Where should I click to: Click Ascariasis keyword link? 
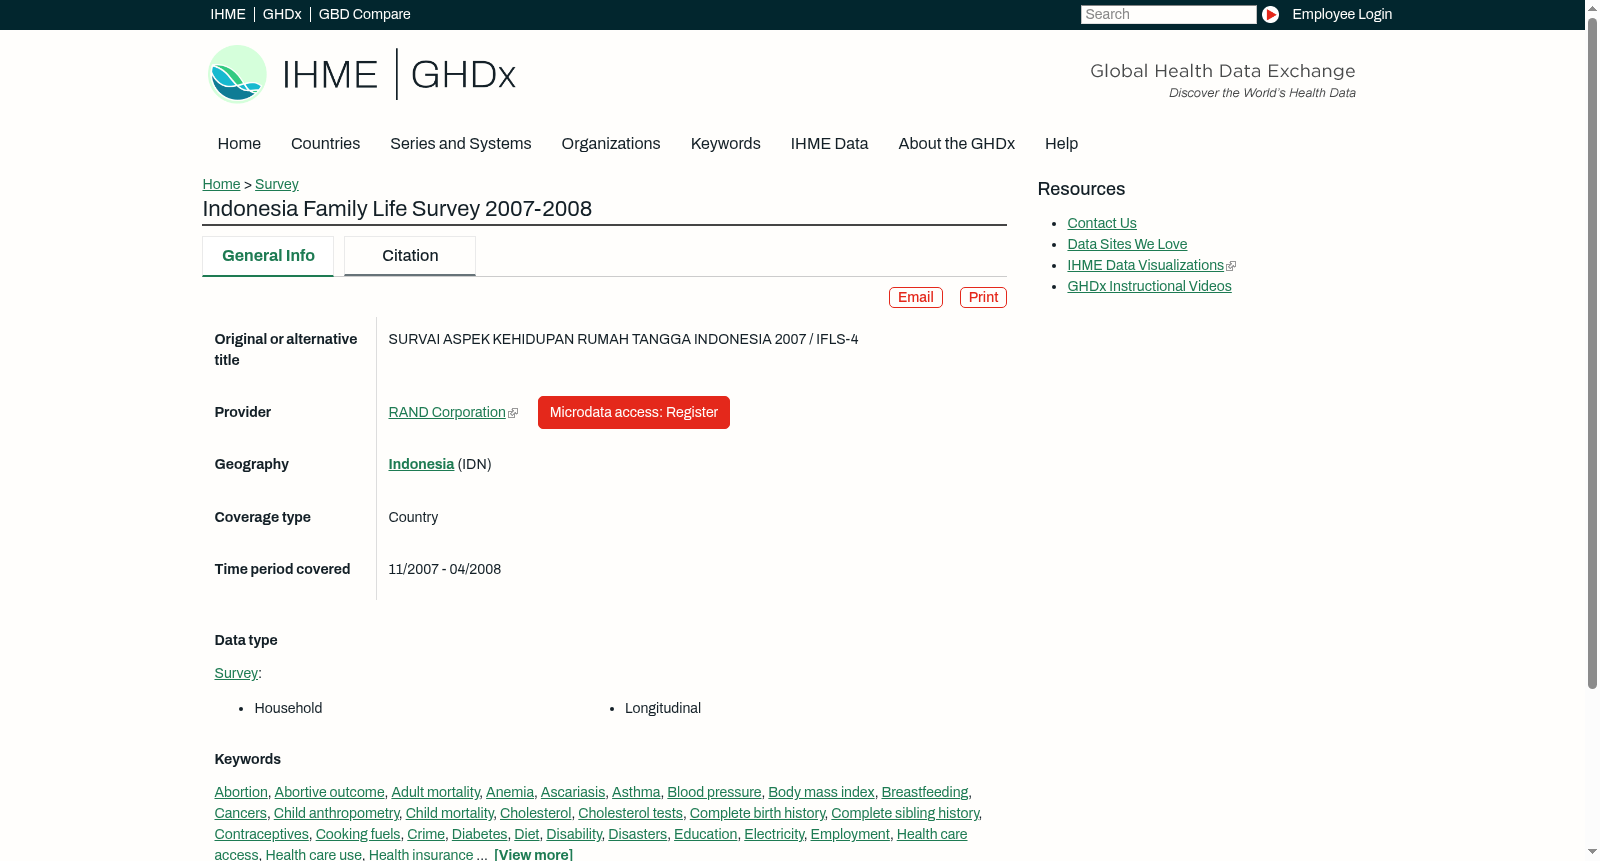point(573,792)
